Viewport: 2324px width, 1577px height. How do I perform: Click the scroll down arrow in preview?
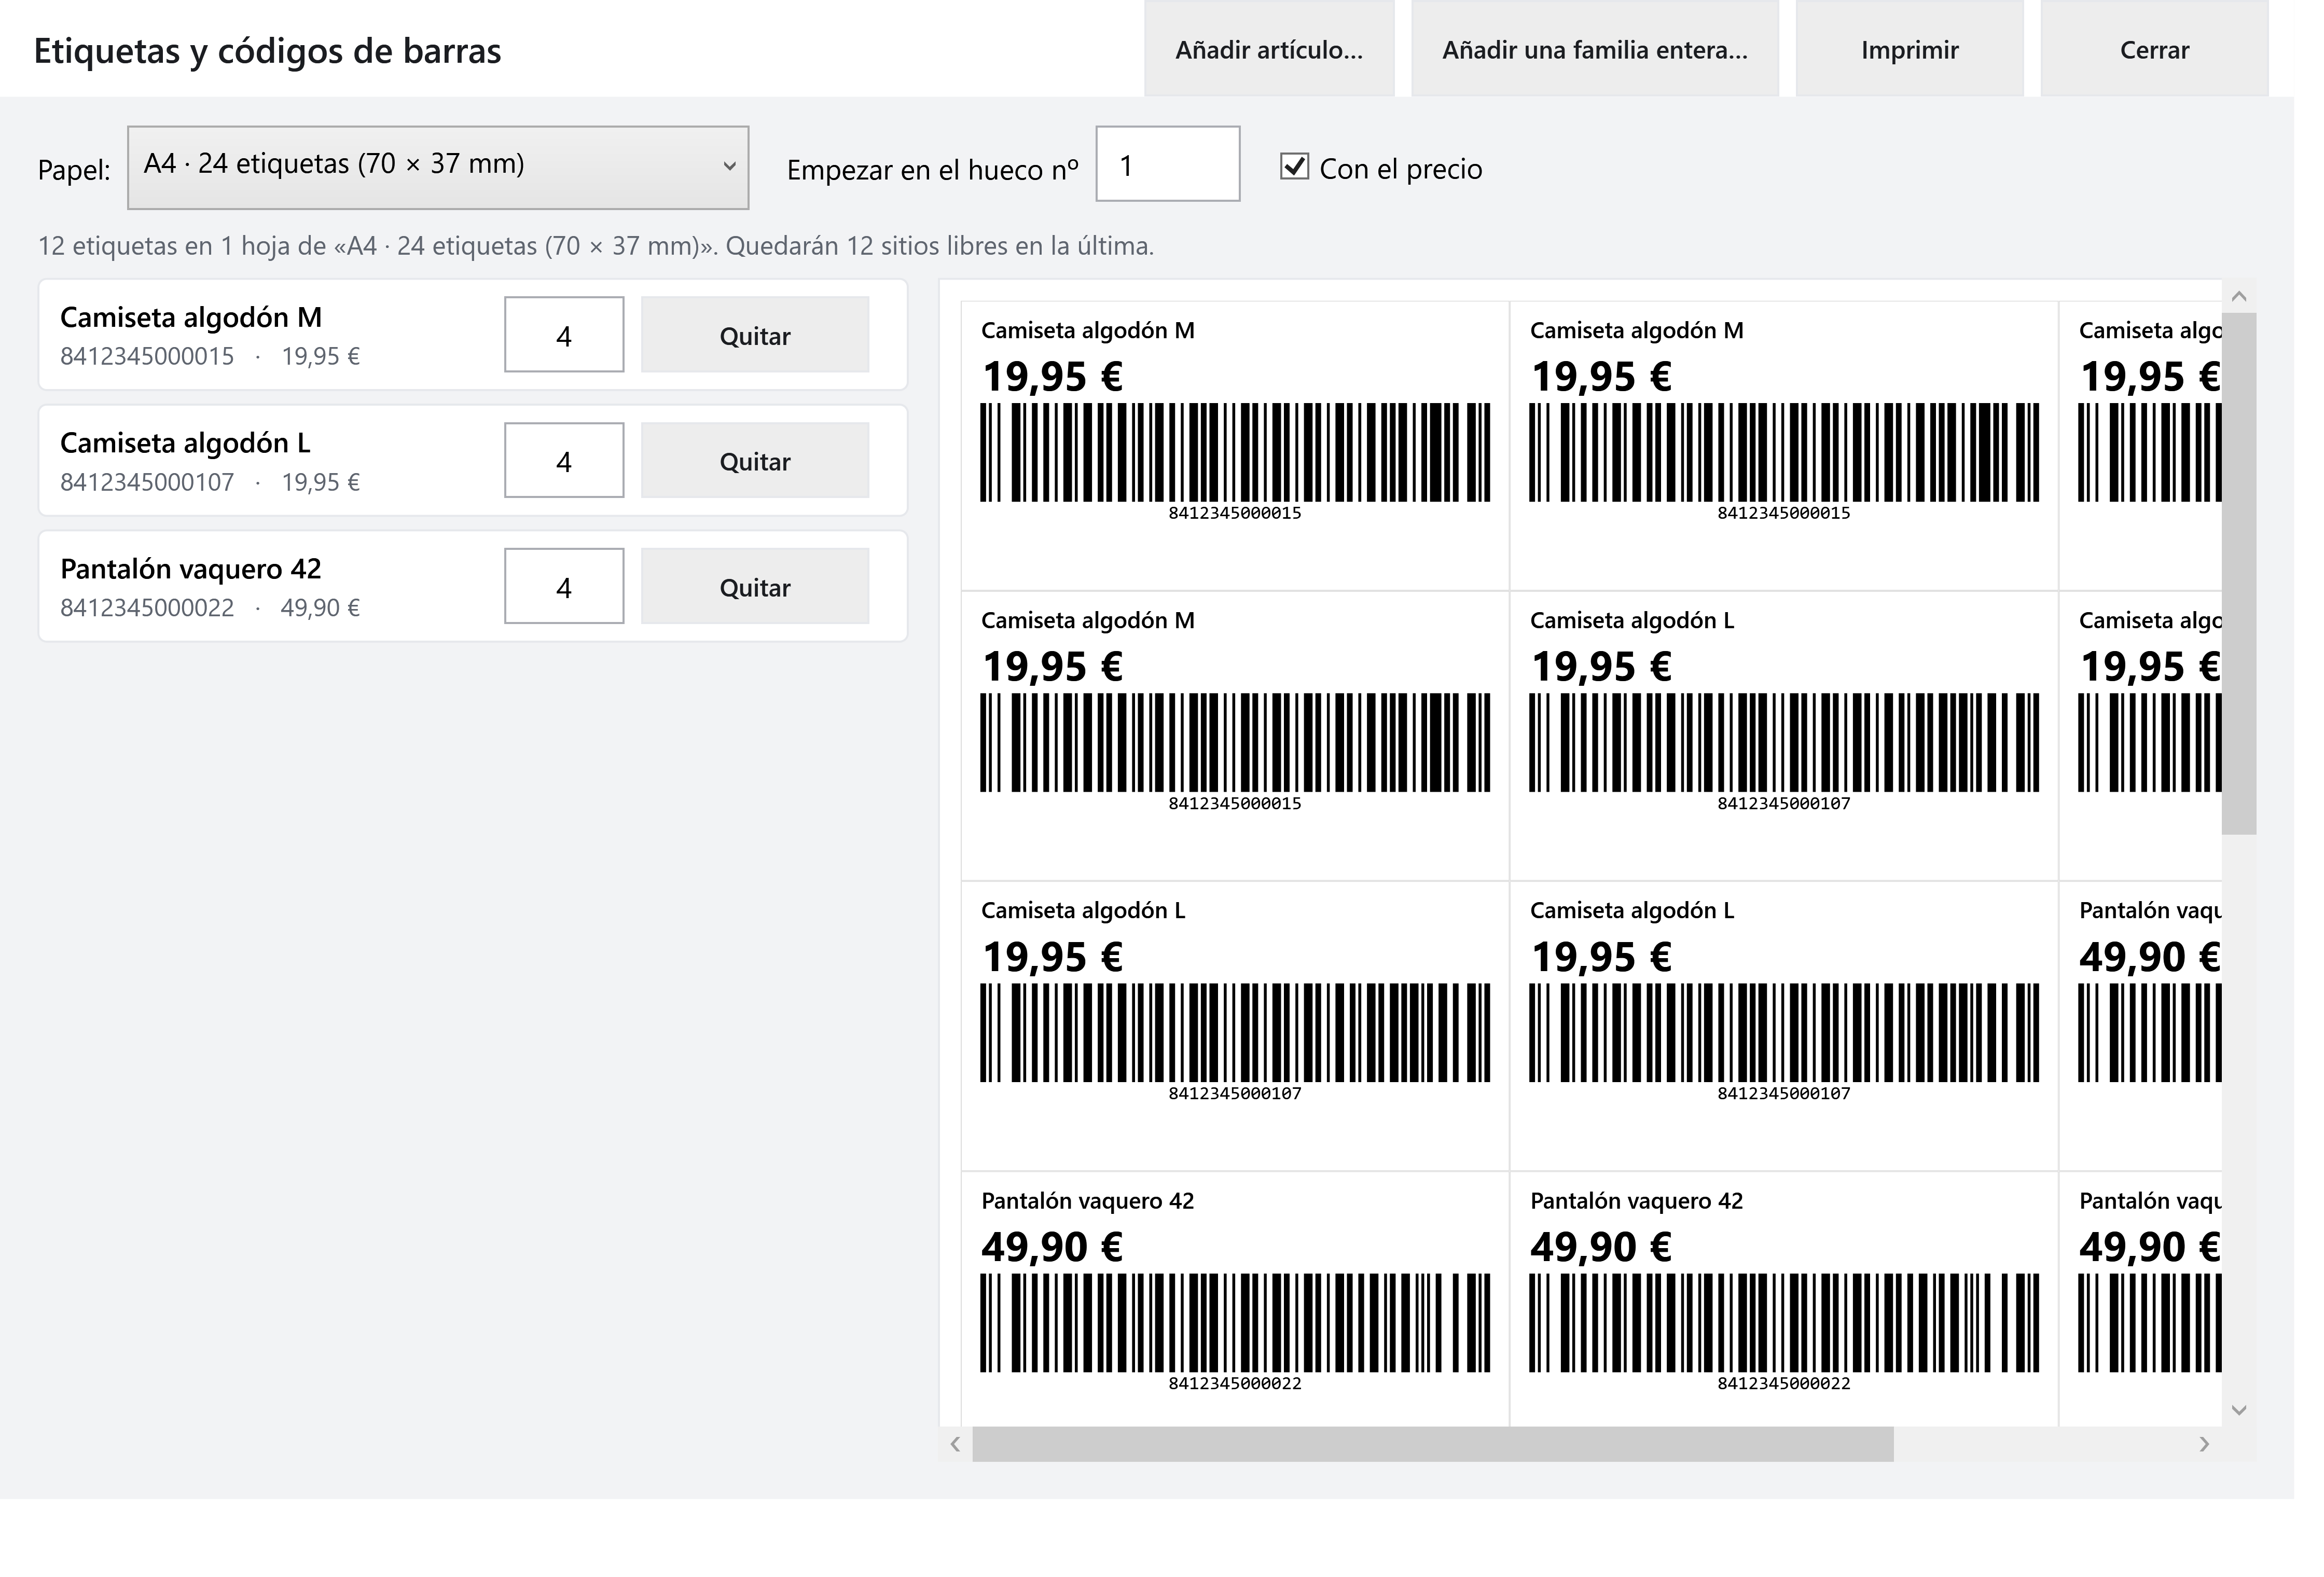(2239, 1410)
